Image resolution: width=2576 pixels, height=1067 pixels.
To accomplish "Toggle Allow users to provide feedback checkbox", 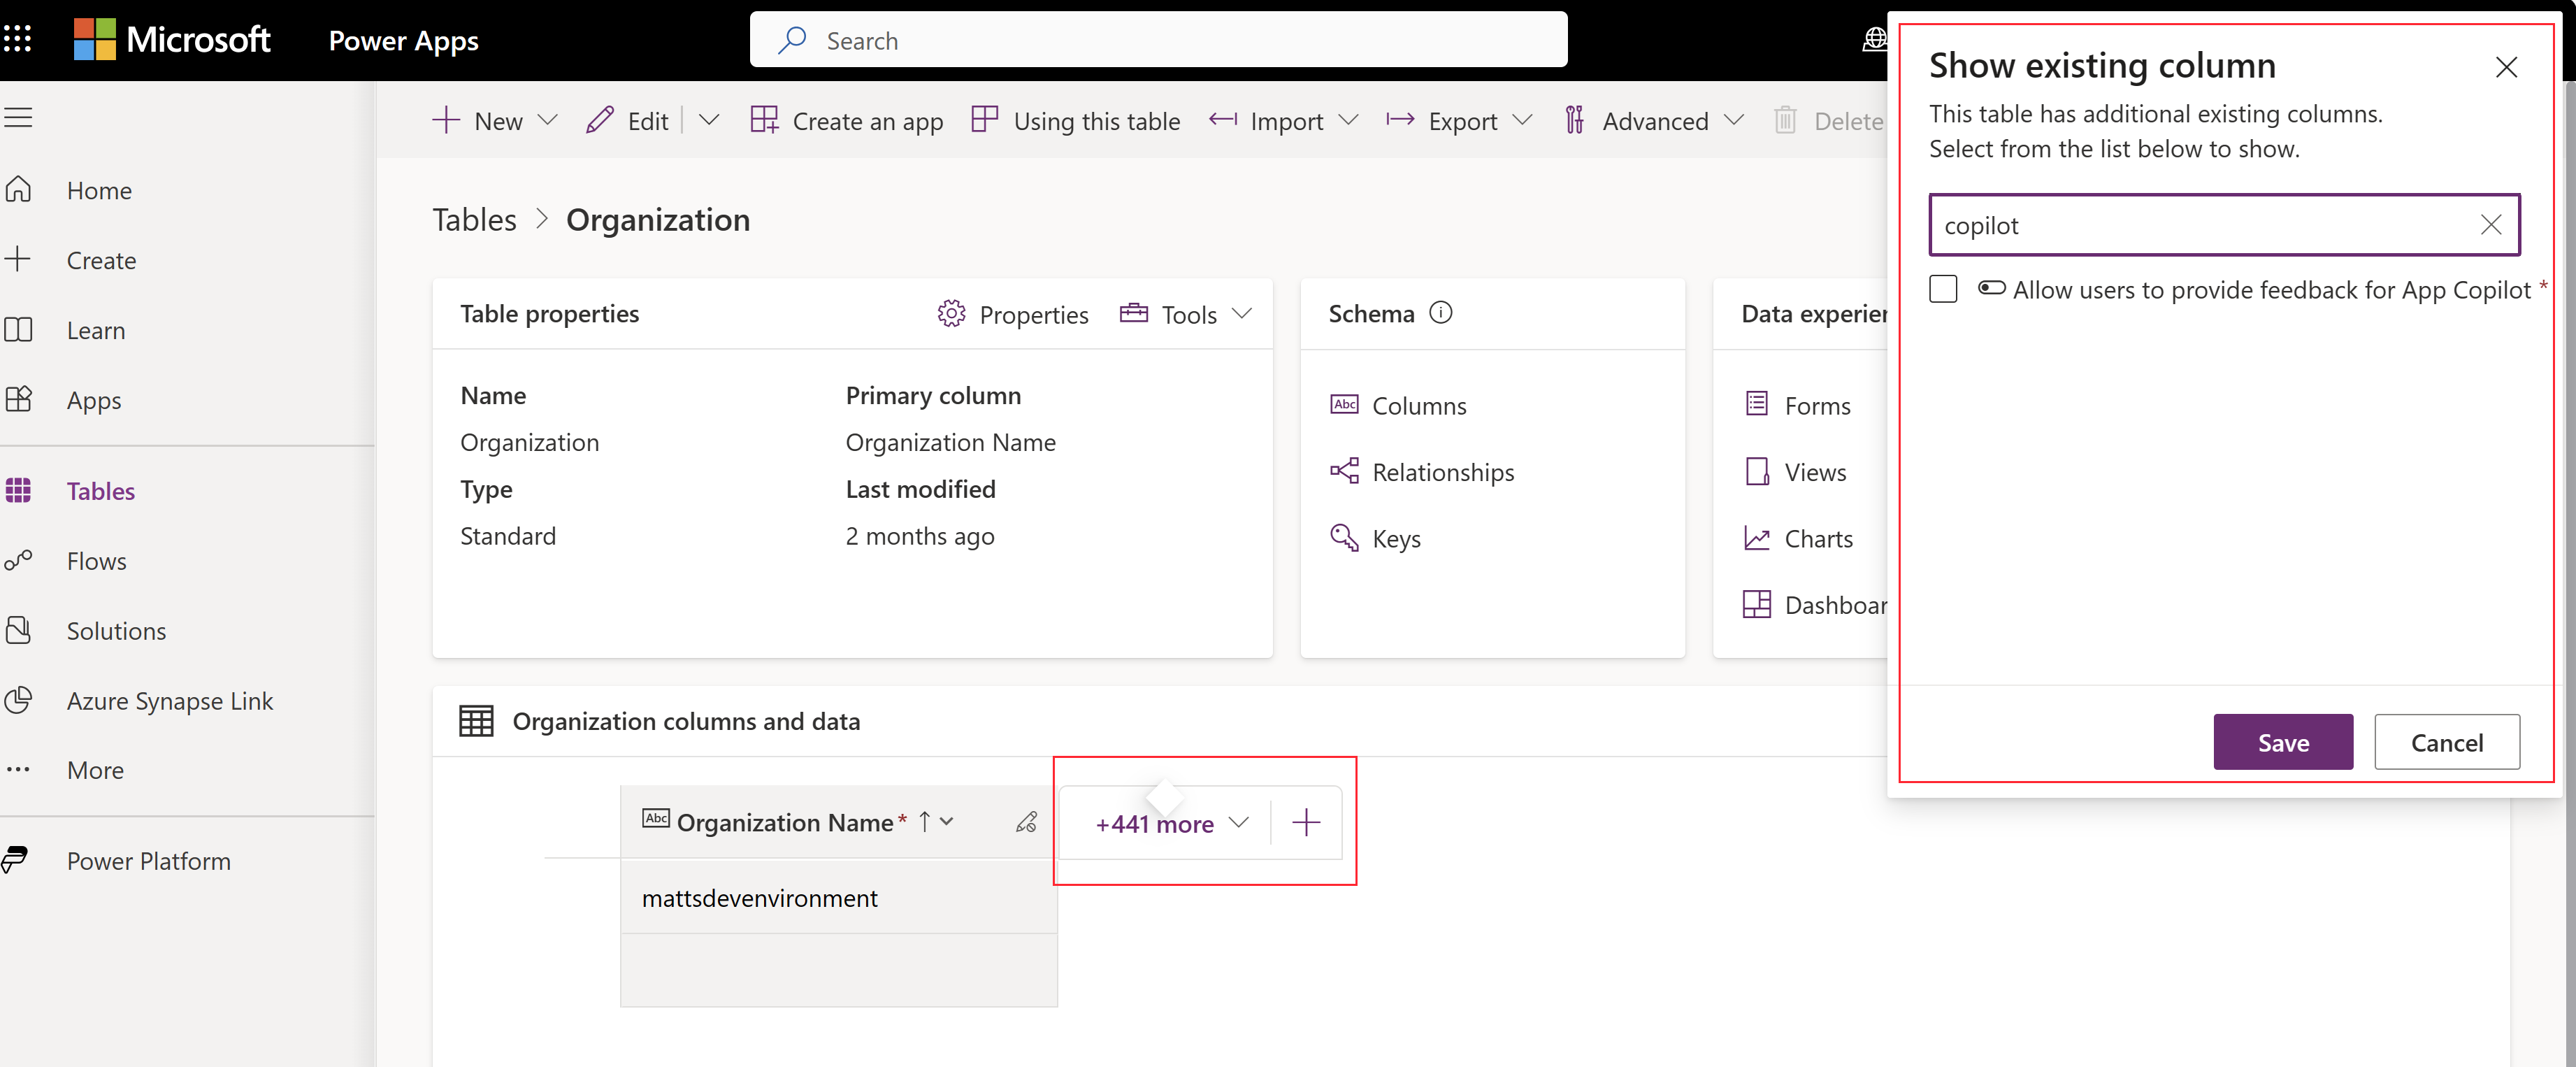I will (x=1945, y=289).
